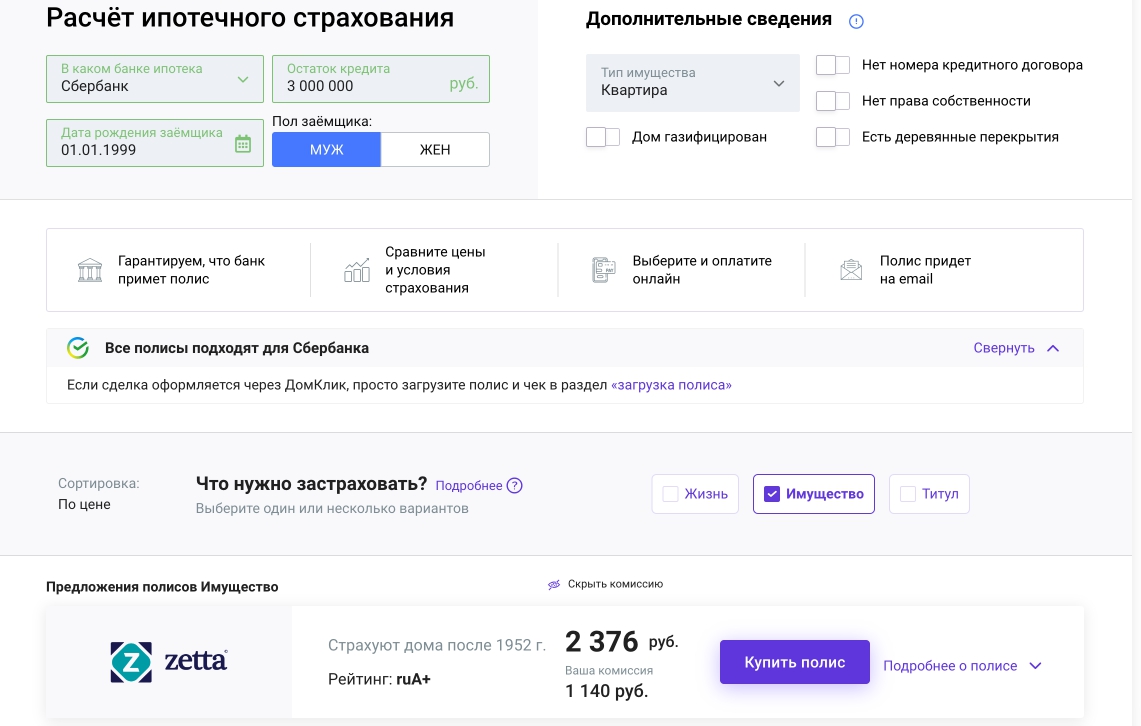Check the Жизнь insurance option

click(695, 494)
